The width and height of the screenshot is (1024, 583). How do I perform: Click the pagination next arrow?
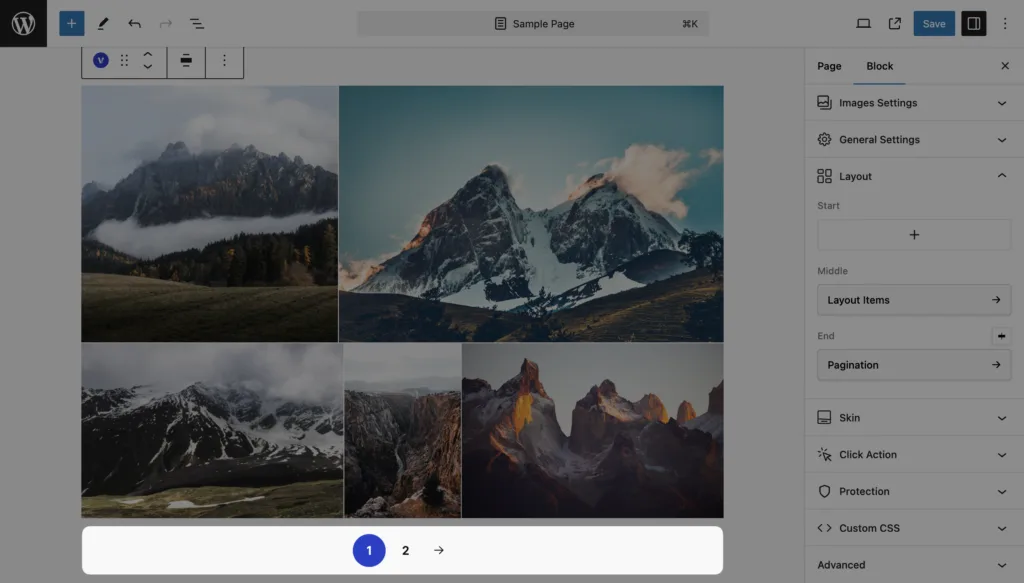coord(439,550)
